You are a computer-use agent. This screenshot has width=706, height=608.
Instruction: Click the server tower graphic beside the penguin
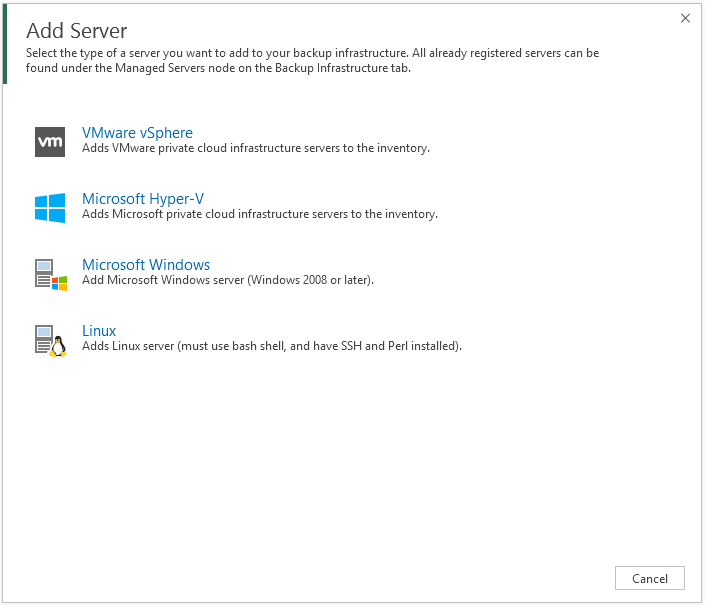[x=43, y=338]
